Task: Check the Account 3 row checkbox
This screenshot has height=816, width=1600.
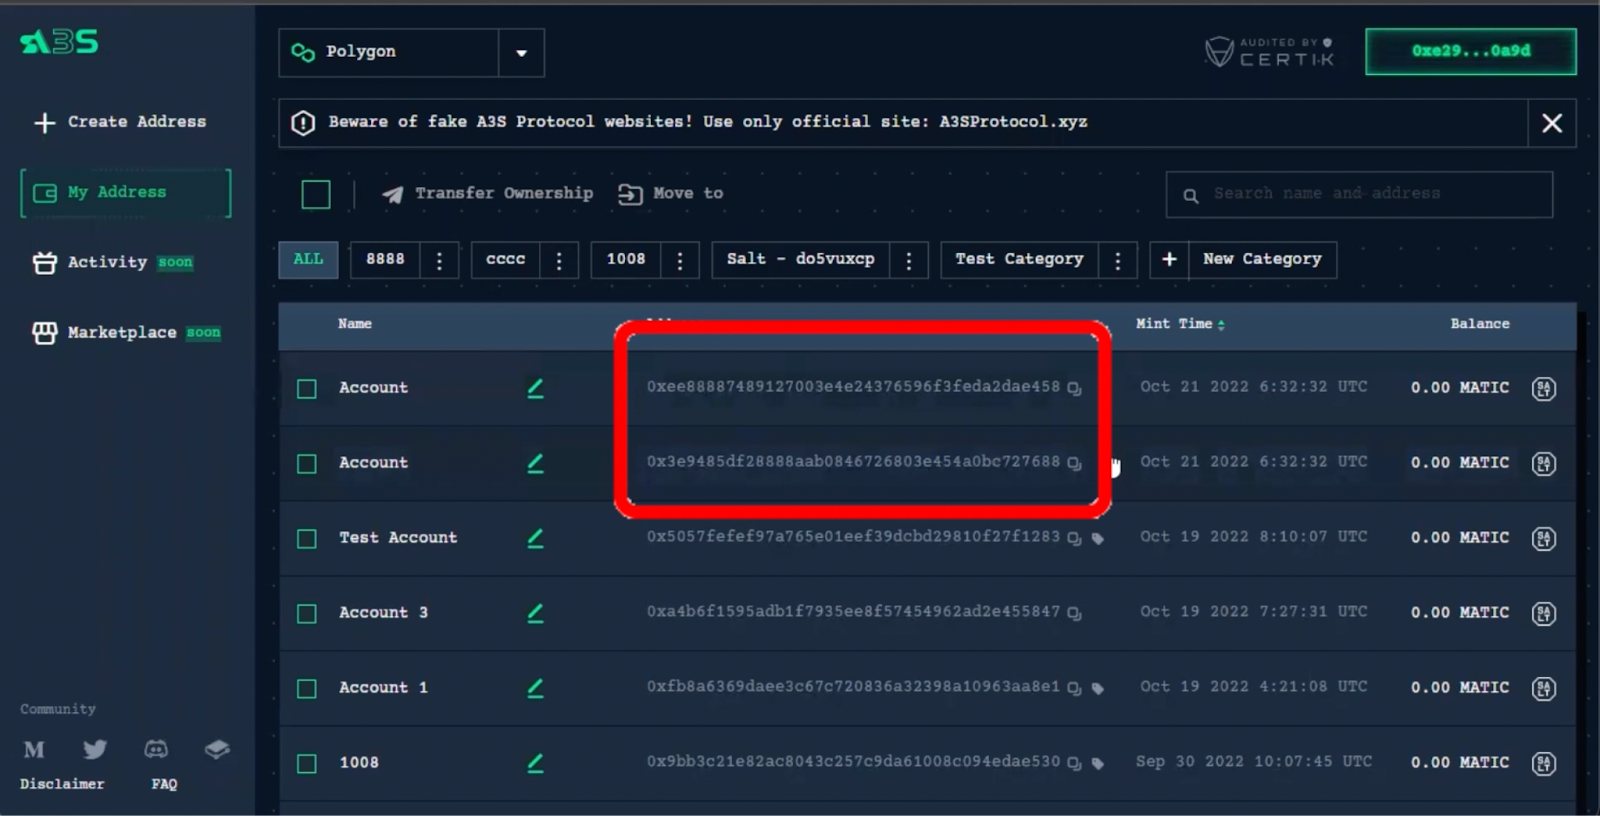Action: pos(307,613)
